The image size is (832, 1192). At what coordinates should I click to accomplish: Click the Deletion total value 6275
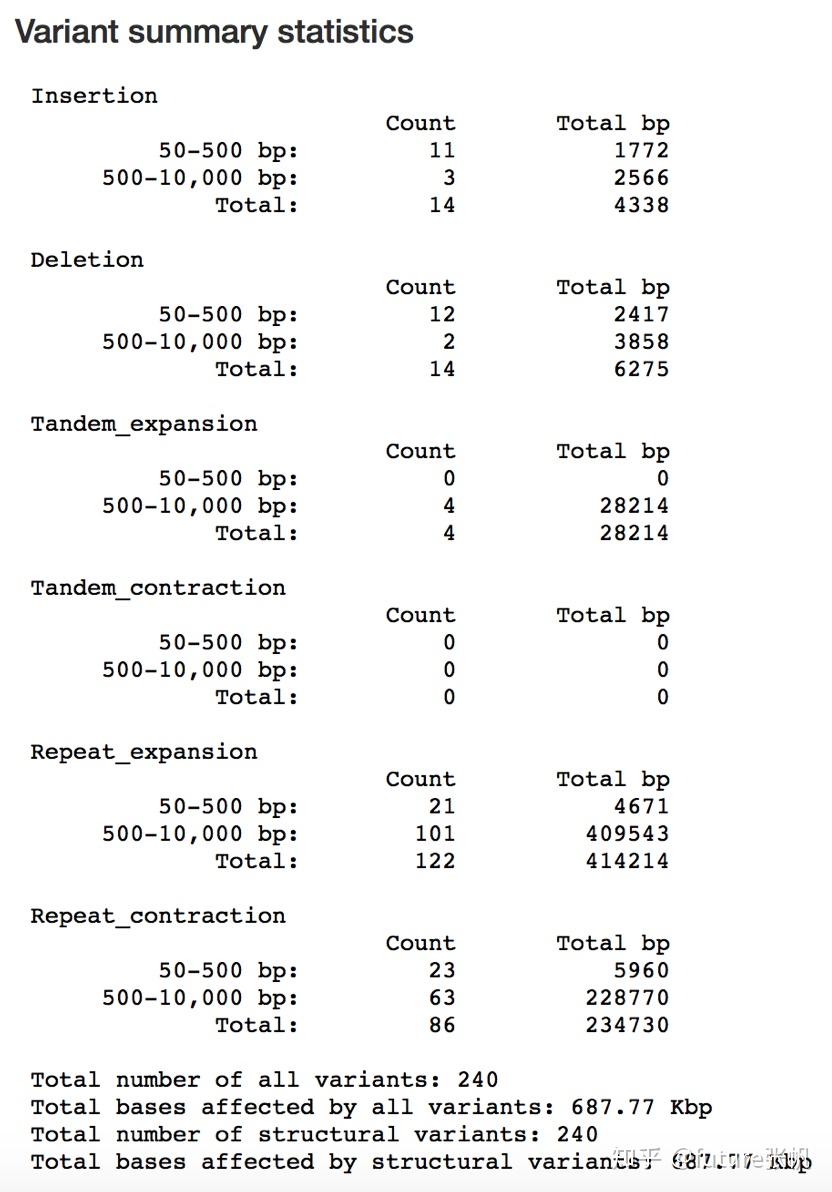(642, 369)
